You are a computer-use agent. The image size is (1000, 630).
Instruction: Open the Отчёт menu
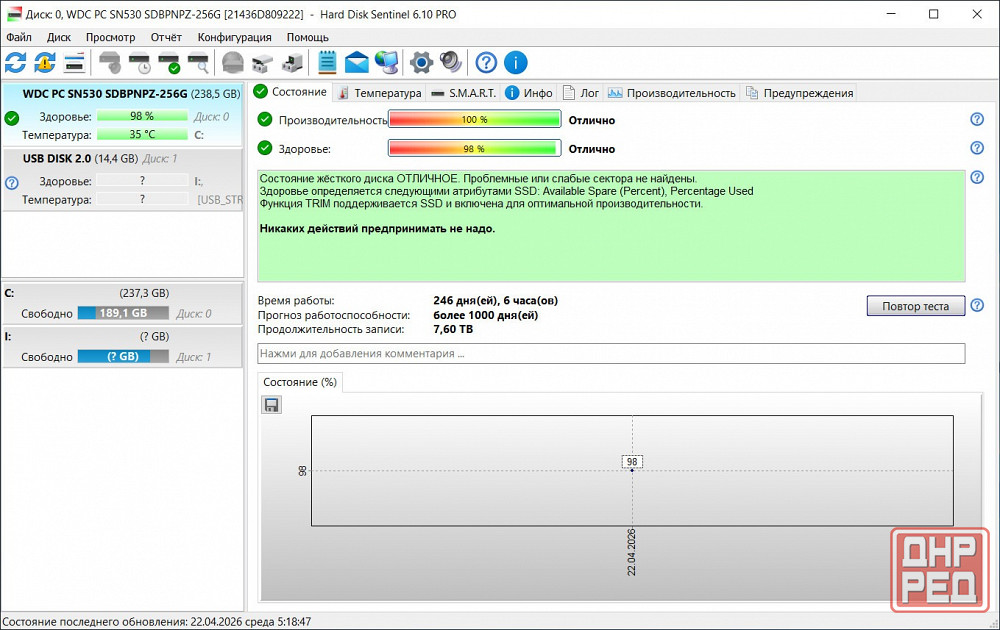coord(166,37)
